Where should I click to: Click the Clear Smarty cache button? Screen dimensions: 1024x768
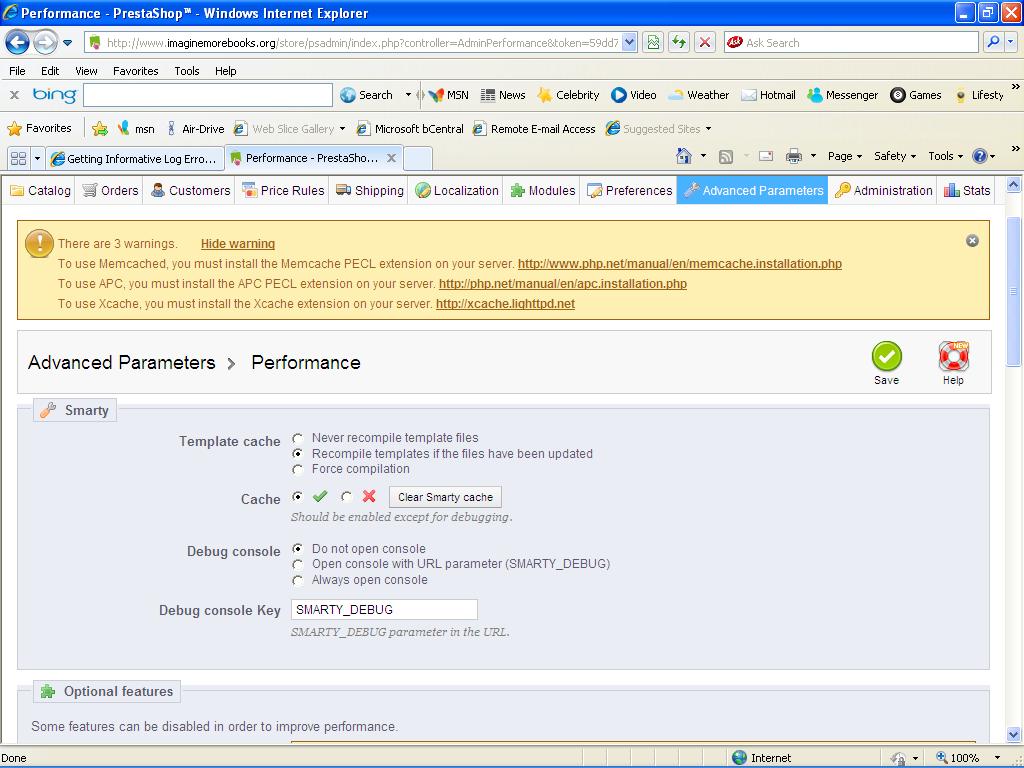(x=445, y=497)
